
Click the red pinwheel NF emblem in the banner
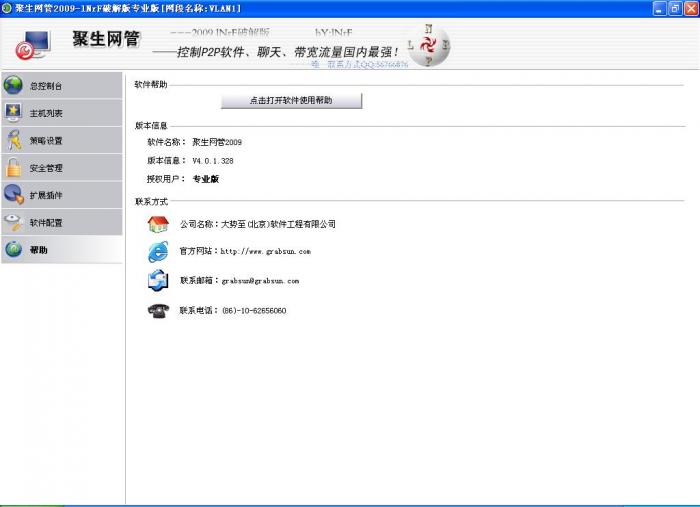click(430, 46)
